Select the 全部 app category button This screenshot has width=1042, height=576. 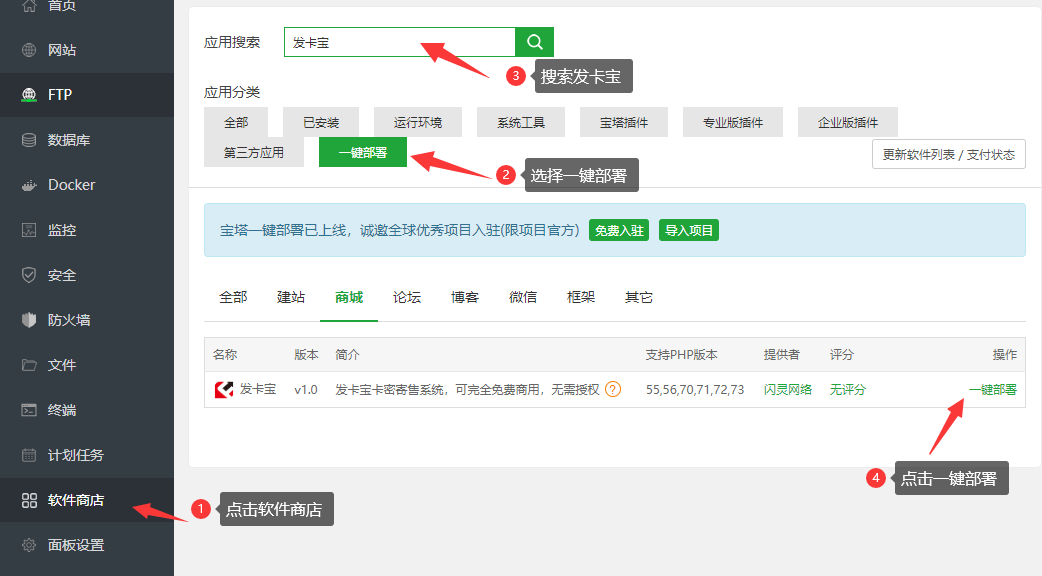236,122
